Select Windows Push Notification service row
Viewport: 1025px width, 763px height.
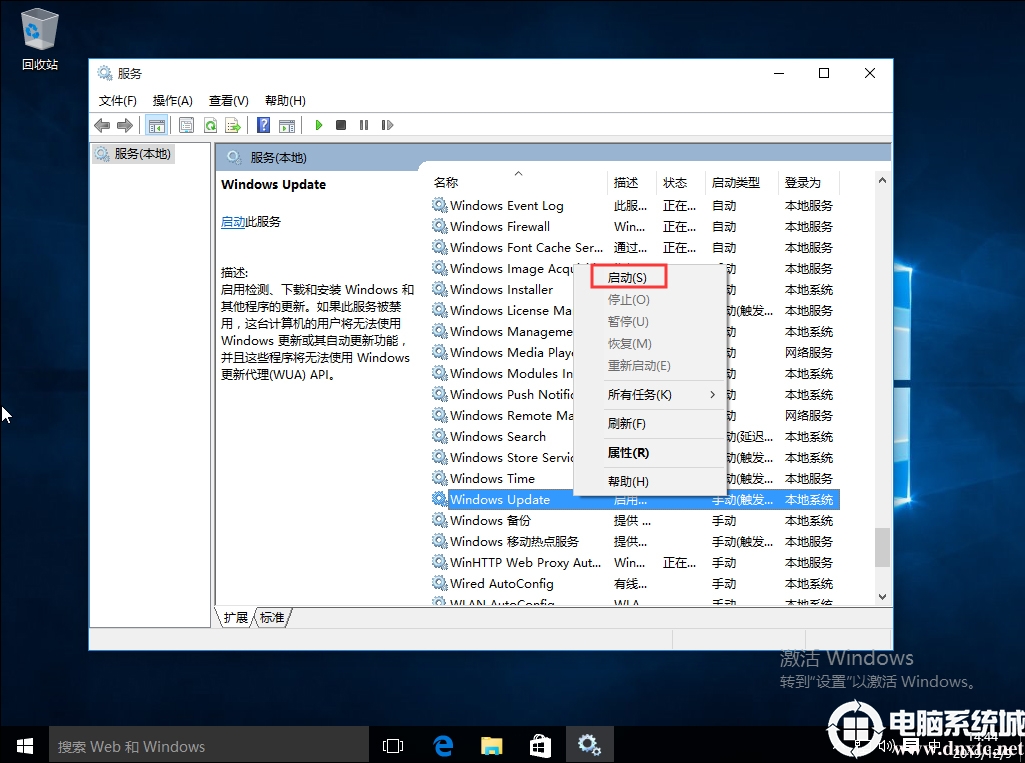501,394
